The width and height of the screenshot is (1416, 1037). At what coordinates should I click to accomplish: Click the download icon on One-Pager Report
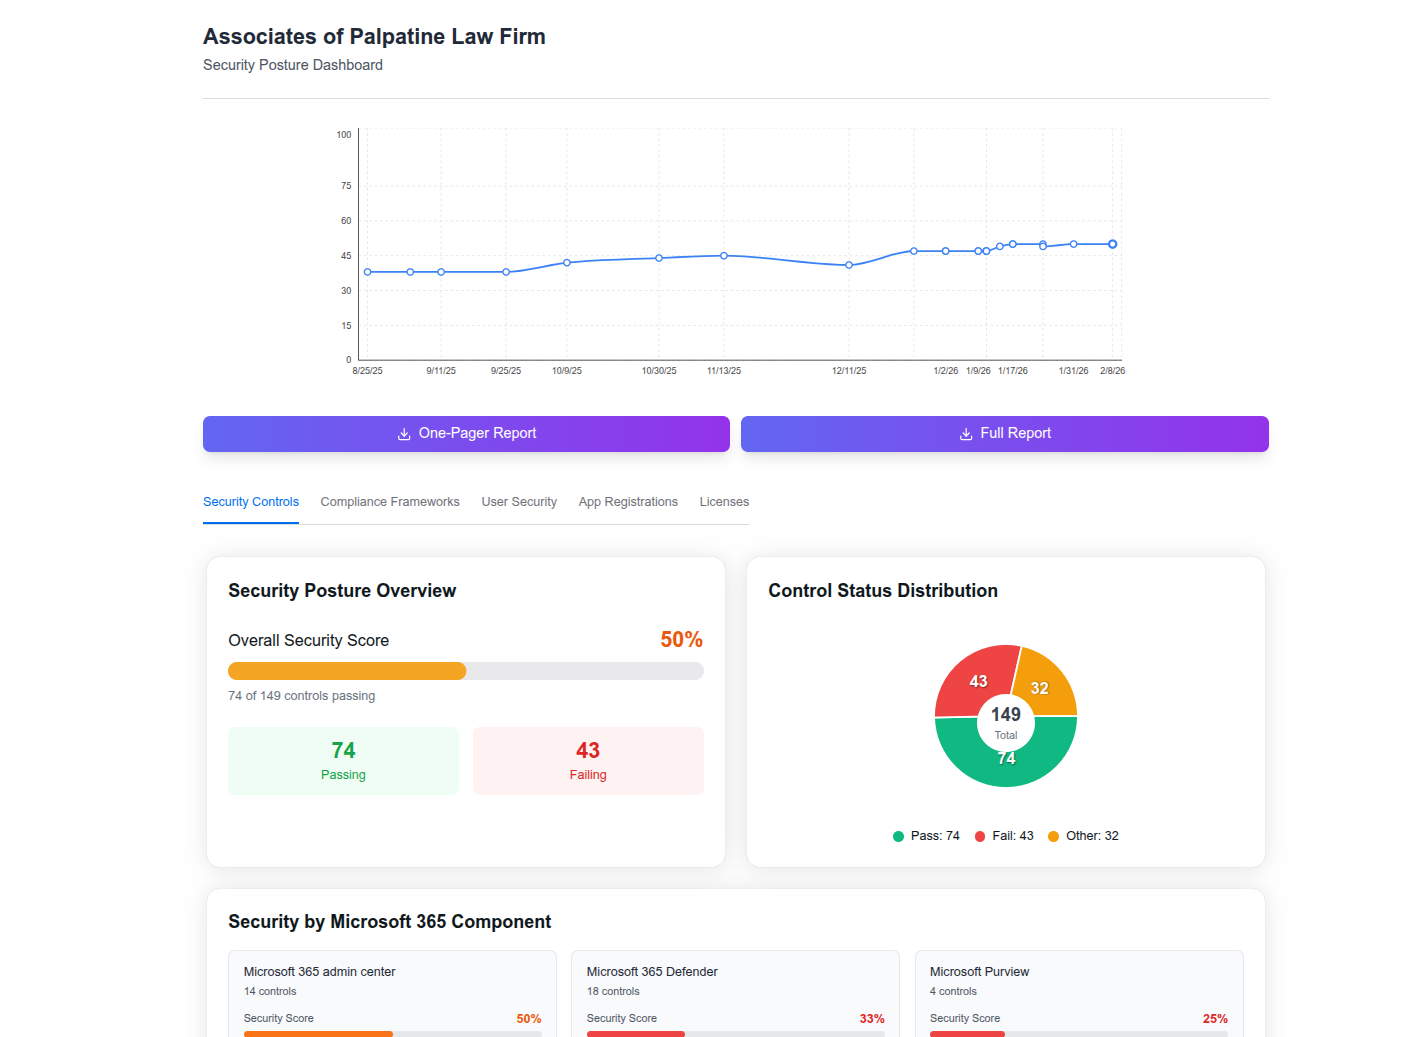point(404,434)
